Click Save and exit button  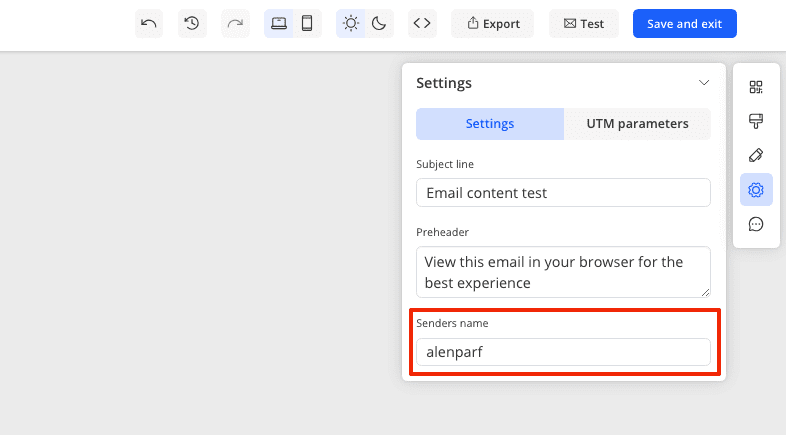(x=685, y=24)
